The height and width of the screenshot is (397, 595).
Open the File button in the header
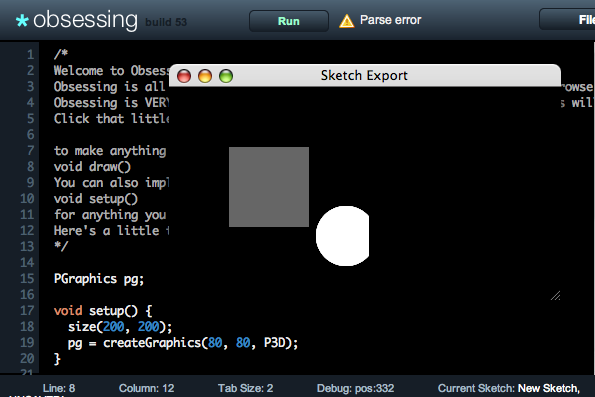[x=567, y=19]
